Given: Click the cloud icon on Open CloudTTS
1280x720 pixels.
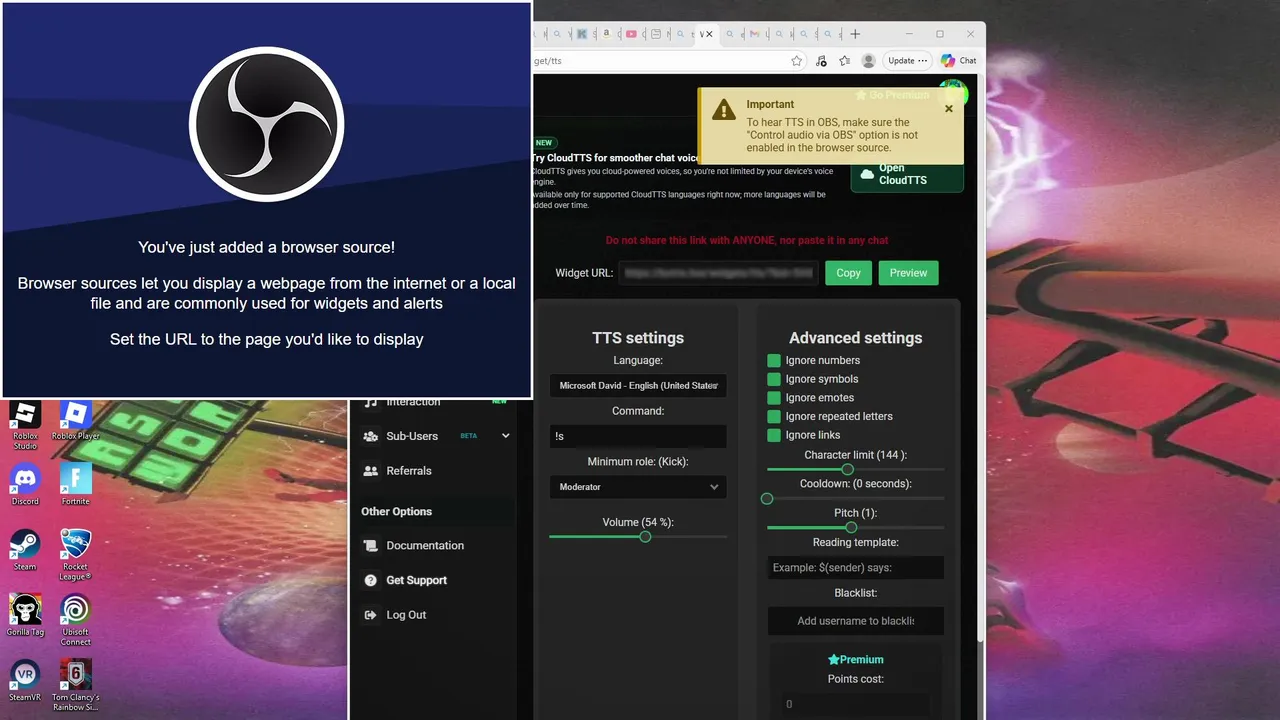Looking at the screenshot, I should [x=867, y=175].
